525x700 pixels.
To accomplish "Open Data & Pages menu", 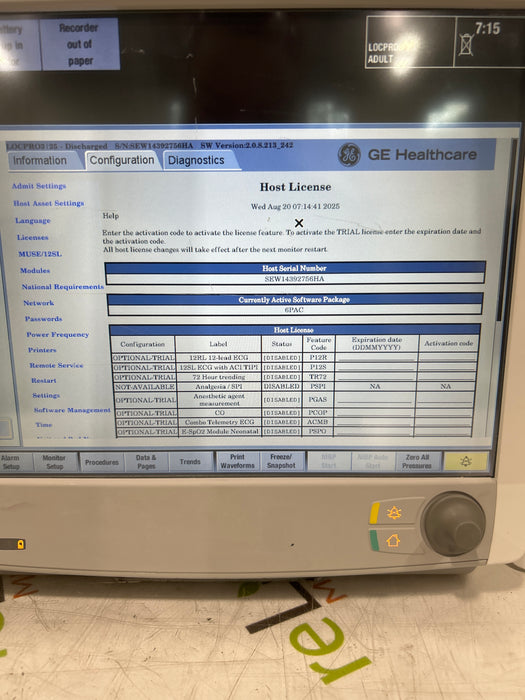I will (146, 462).
